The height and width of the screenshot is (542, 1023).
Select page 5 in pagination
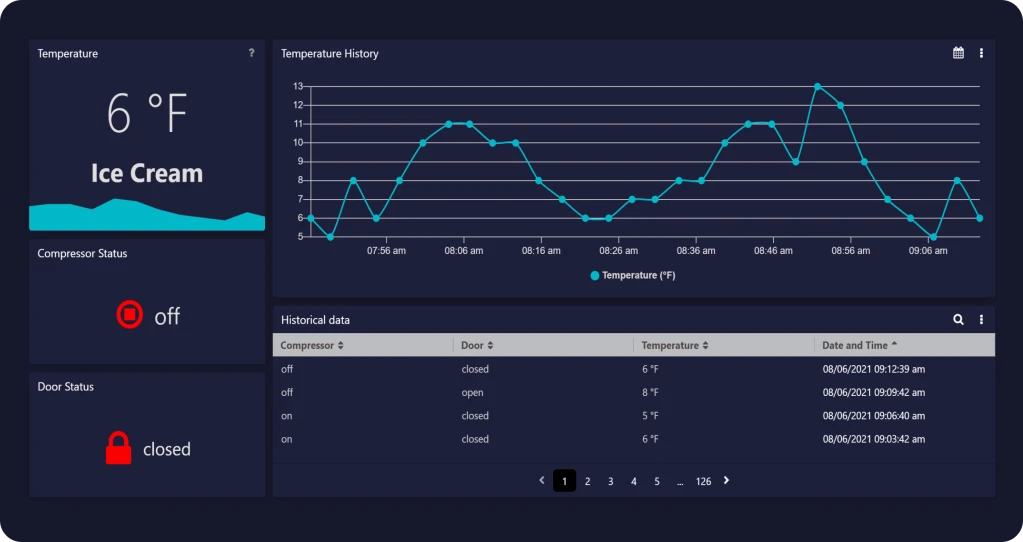point(657,482)
